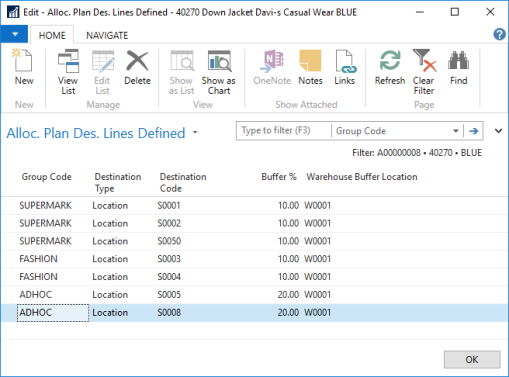Image resolution: width=509 pixels, height=377 pixels.
Task: Select the S0002 destination code cell
Action: coord(169,223)
